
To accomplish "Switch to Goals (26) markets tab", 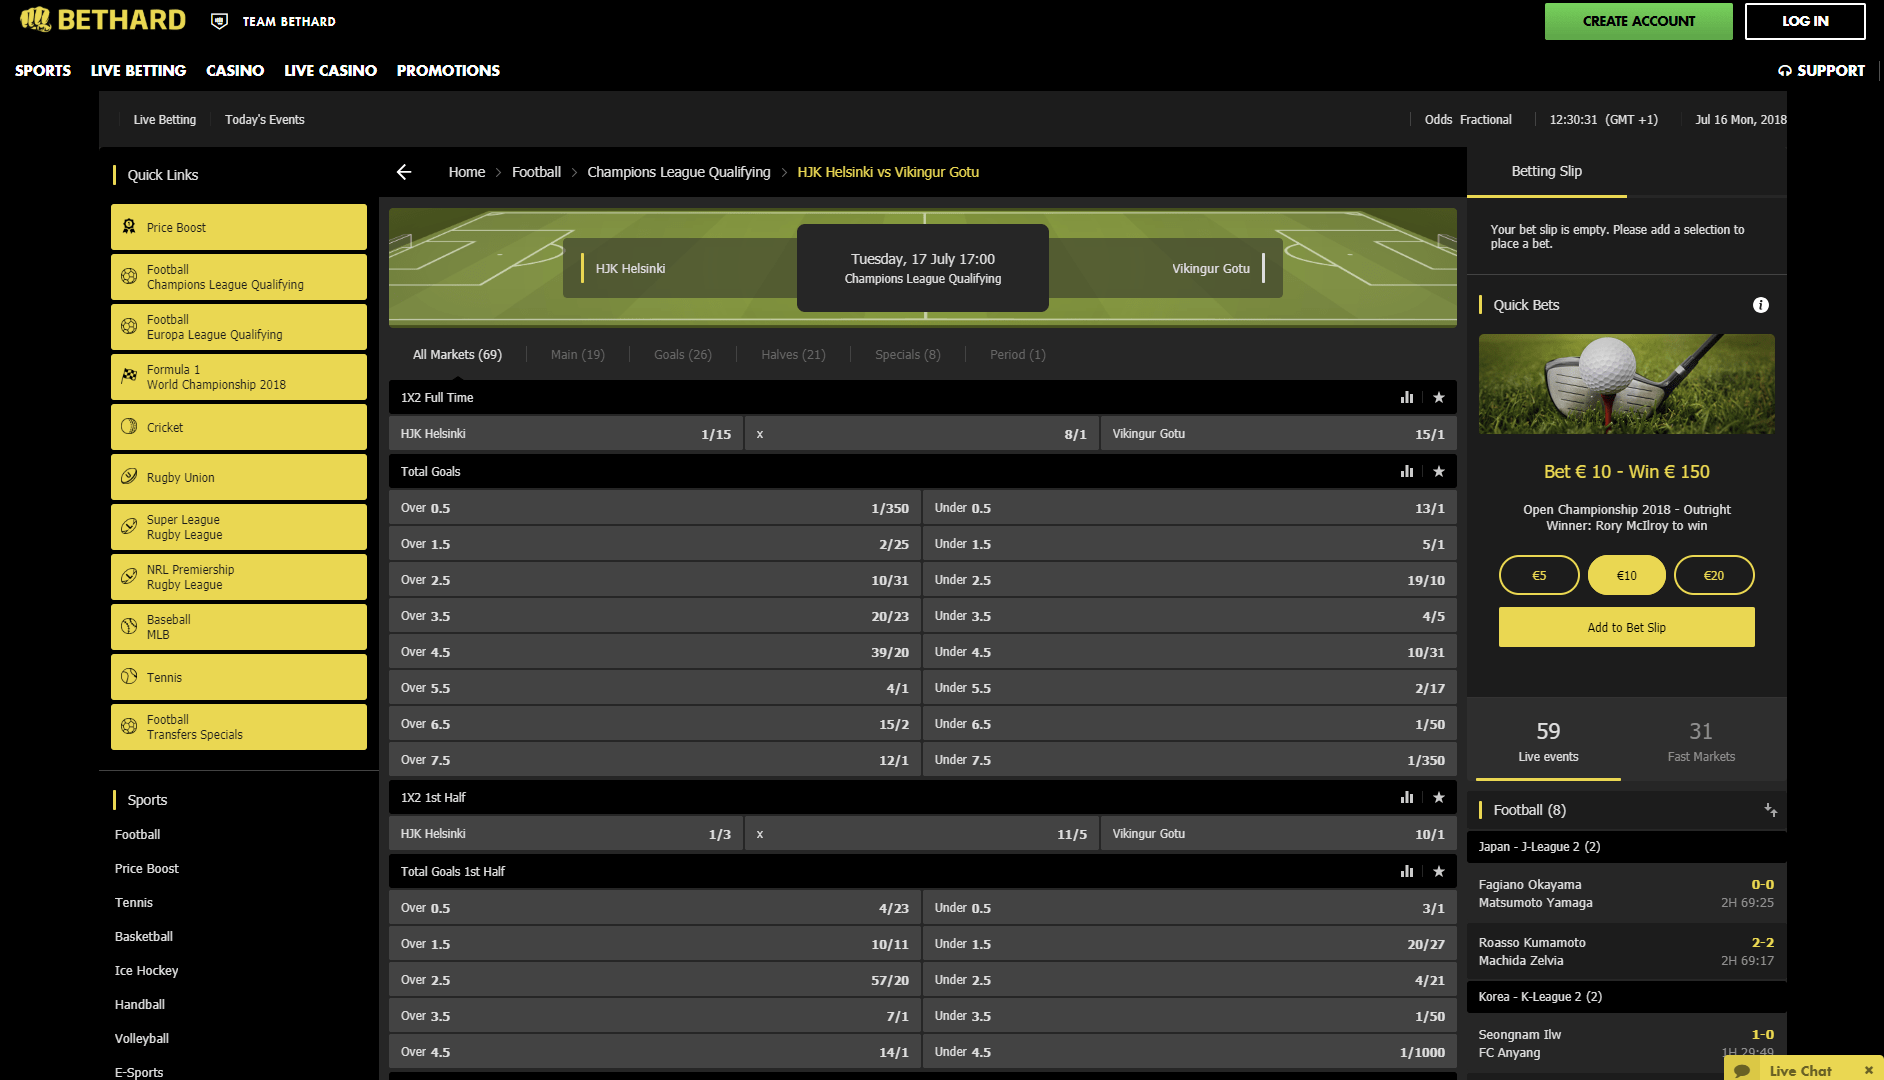I will pyautogui.click(x=683, y=355).
